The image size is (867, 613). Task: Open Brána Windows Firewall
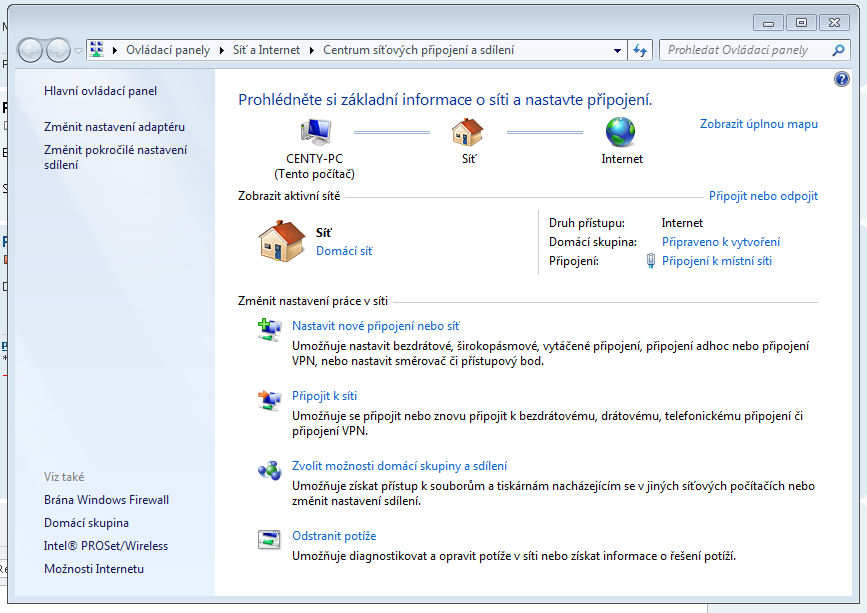[x=107, y=500]
